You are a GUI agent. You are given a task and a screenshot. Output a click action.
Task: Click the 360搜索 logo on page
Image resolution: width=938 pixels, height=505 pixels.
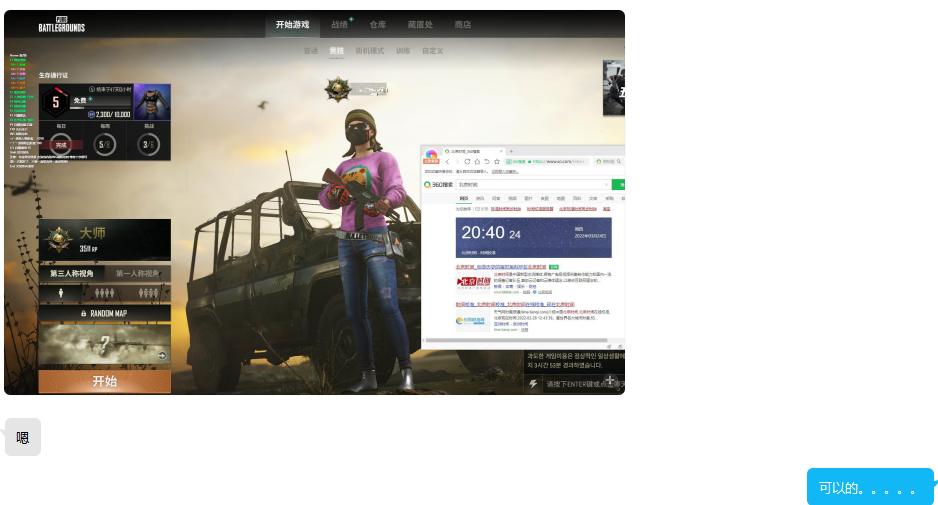tap(438, 184)
